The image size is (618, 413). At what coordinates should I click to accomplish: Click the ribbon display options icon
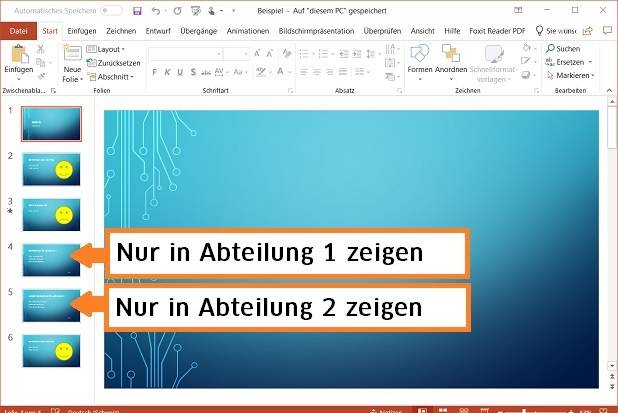pos(518,11)
